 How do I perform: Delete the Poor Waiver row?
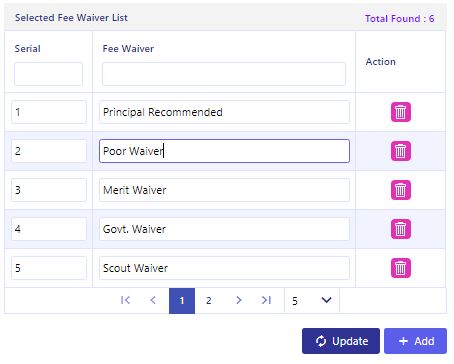pos(401,151)
